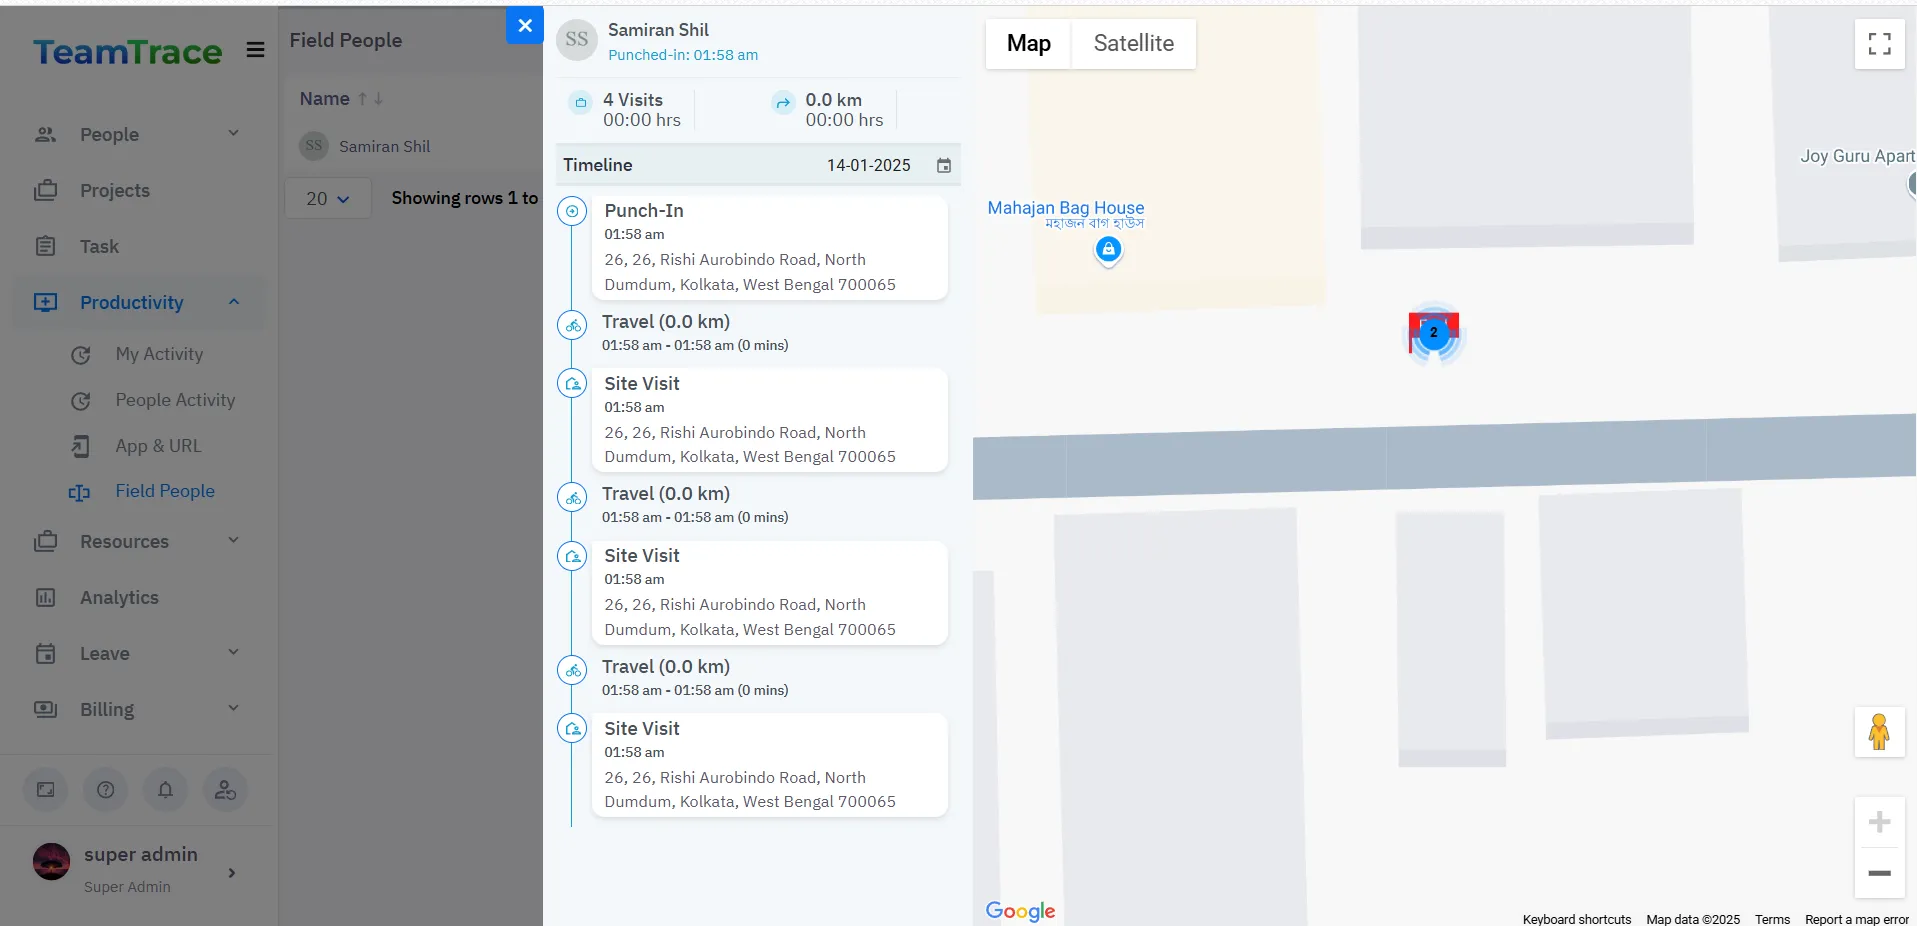Viewport: 1917px width, 926px height.
Task: Collapse the Productivity menu section
Action: point(233,302)
